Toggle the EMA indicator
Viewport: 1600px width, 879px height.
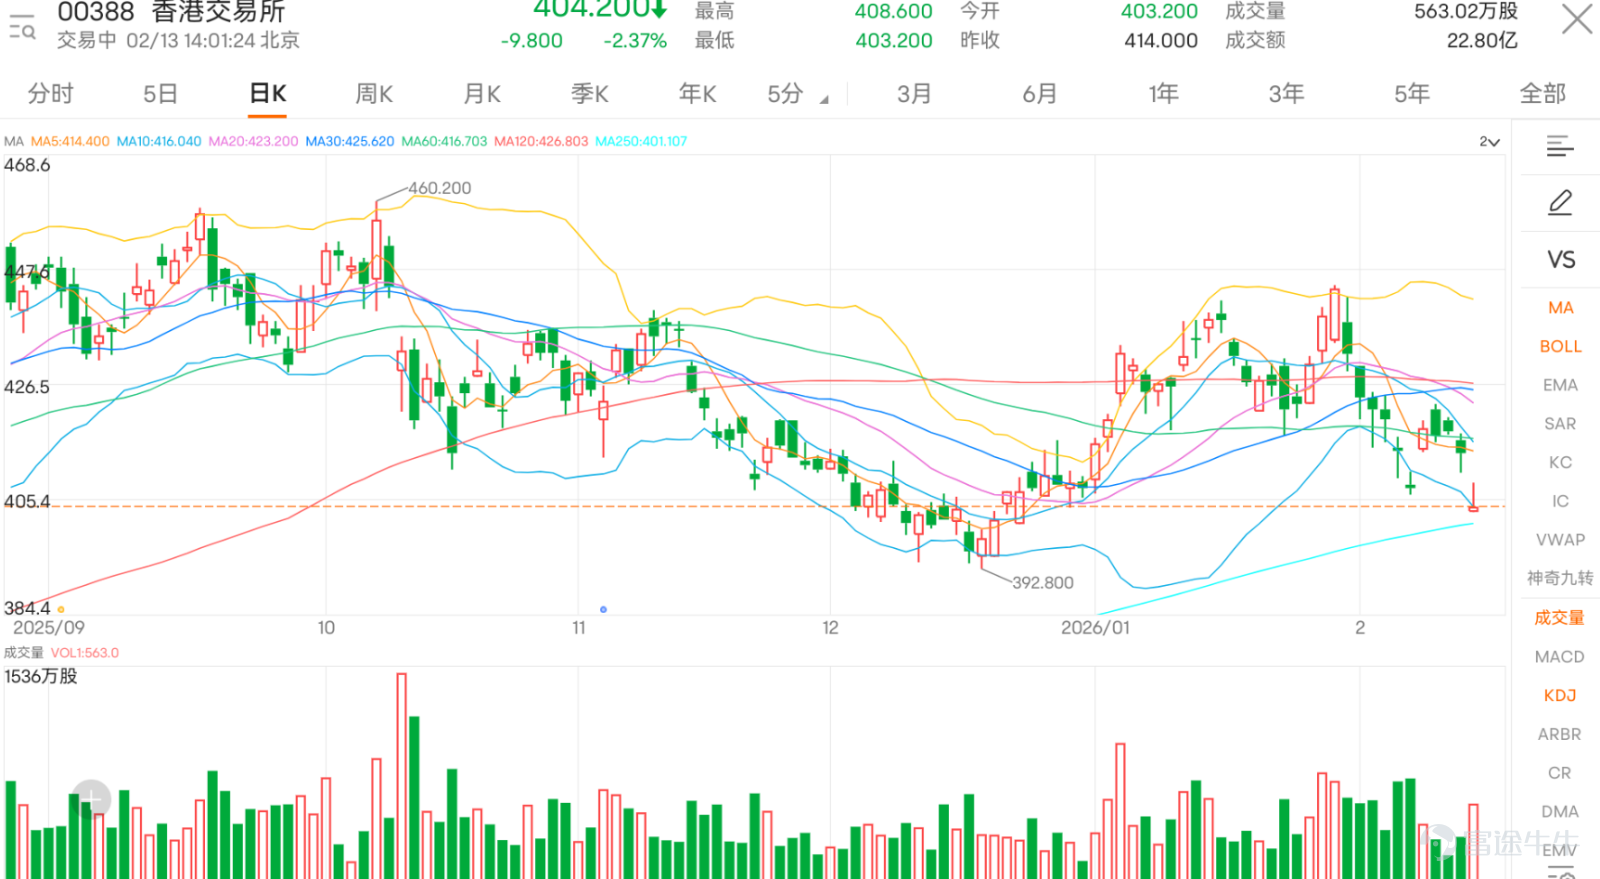coord(1561,385)
